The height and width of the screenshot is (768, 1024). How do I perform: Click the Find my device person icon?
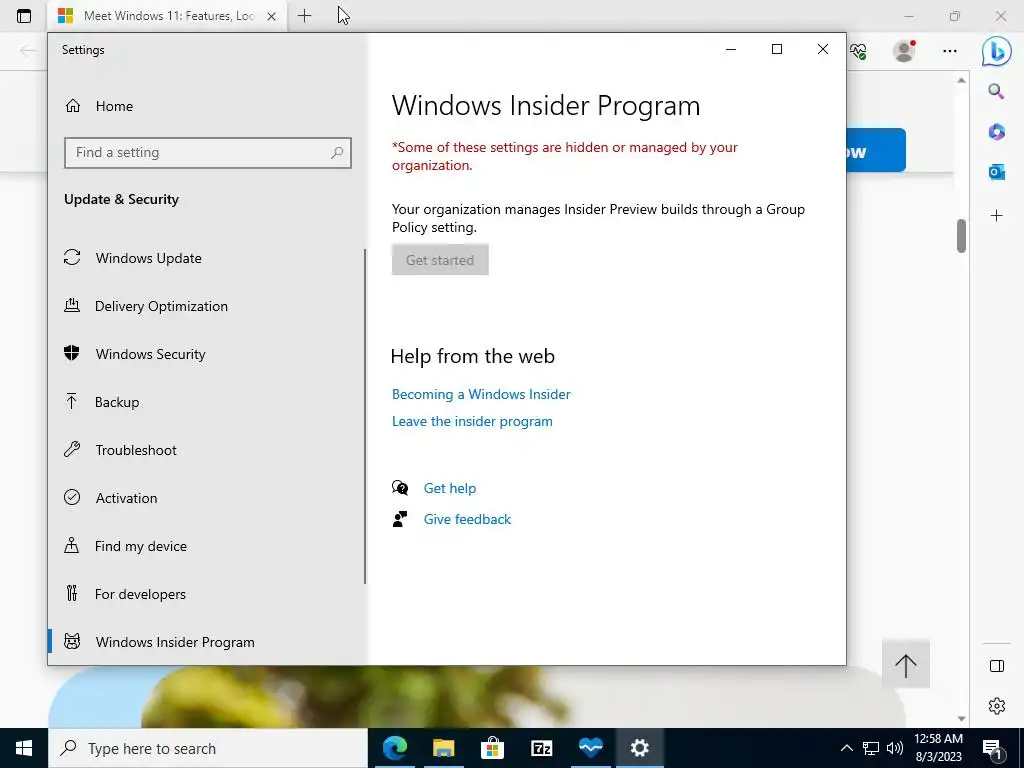pyautogui.click(x=72, y=545)
